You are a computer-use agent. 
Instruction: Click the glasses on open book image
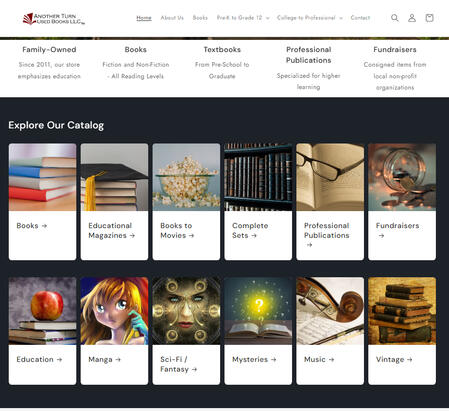(330, 177)
